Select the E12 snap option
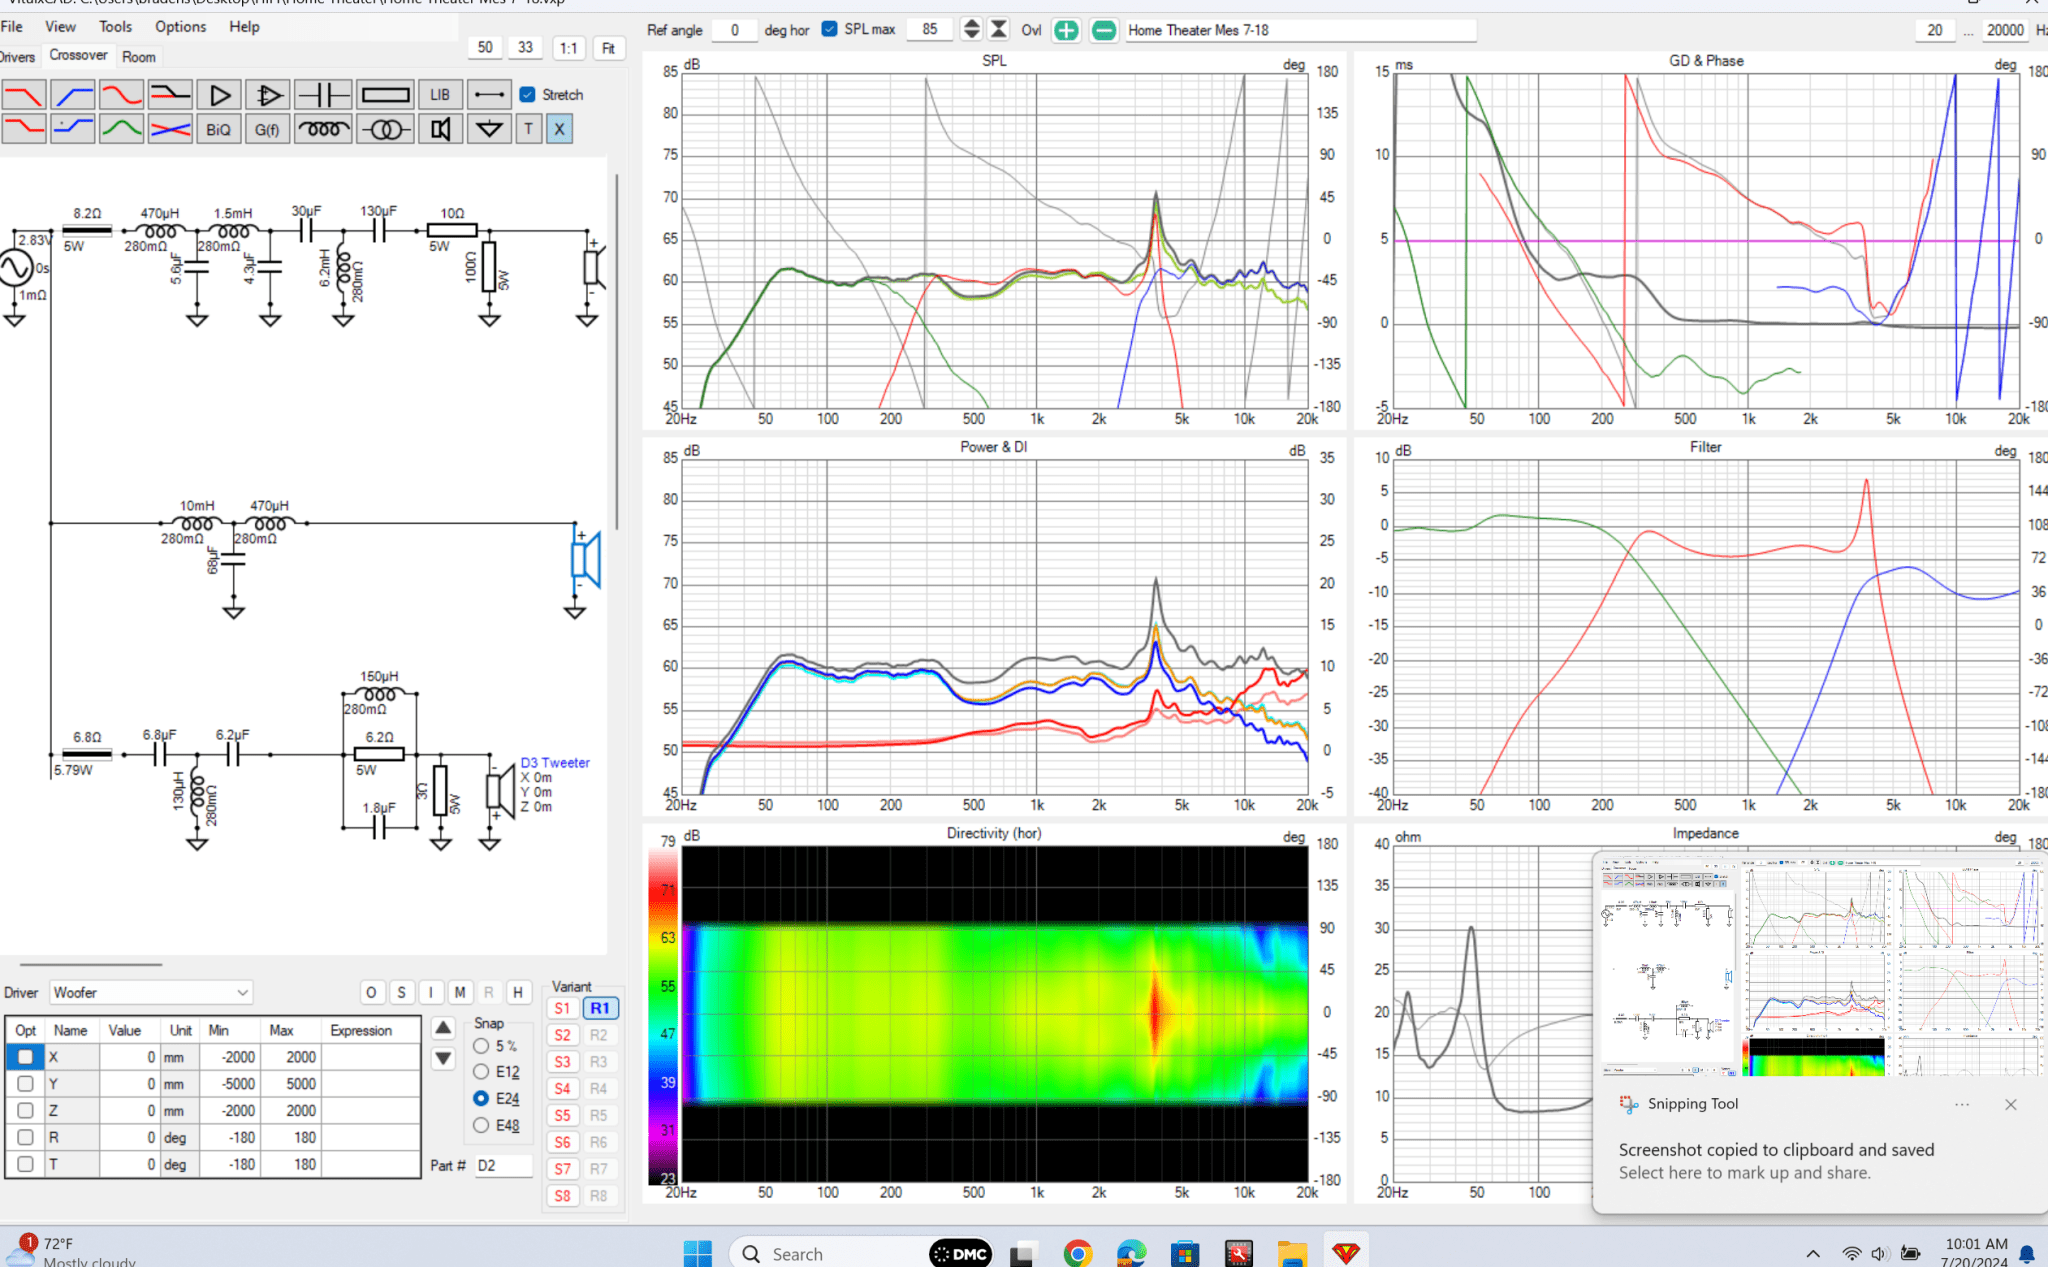Viewport: 2048px width, 1267px height. 481,1072
